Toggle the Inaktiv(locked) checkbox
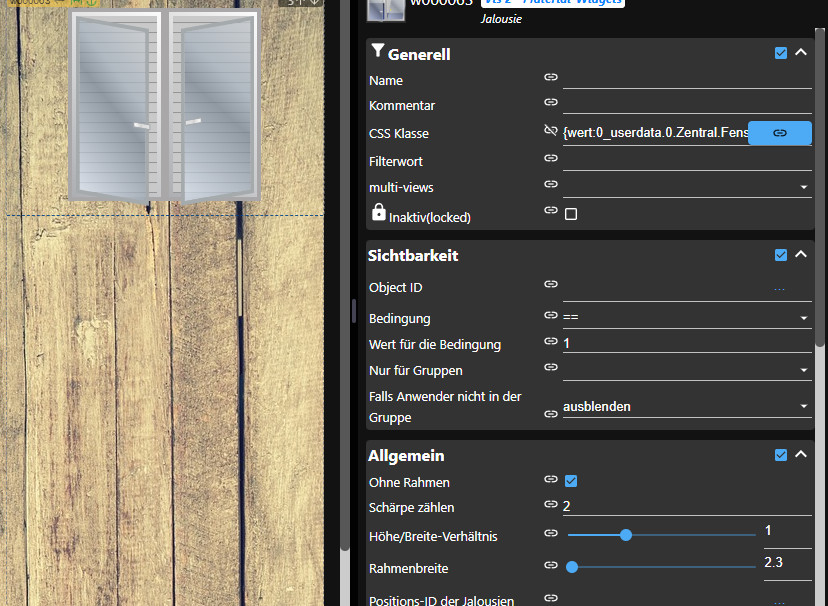828x606 pixels. pyautogui.click(x=571, y=214)
